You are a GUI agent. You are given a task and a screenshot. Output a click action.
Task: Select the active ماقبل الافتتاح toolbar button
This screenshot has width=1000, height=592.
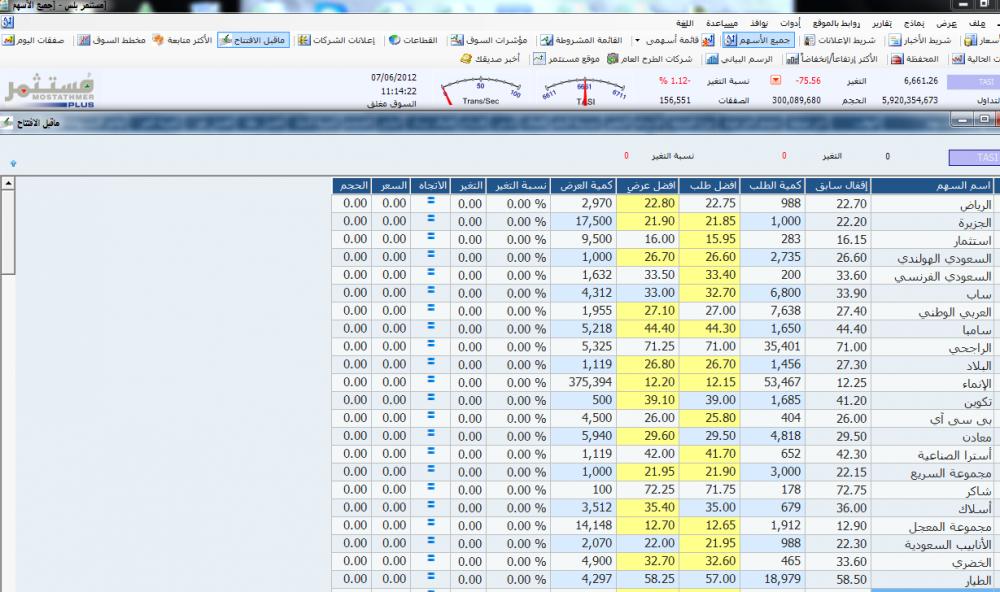click(253, 40)
